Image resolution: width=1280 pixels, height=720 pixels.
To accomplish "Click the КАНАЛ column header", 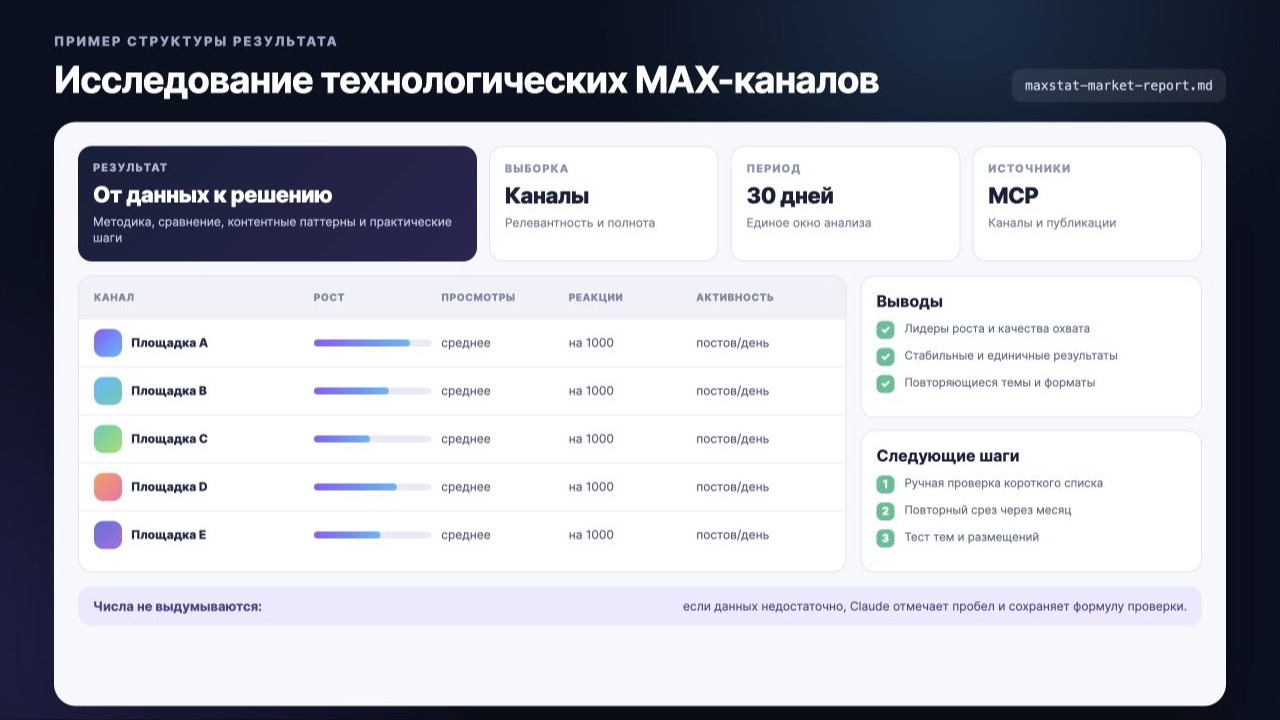I will click(x=114, y=298).
